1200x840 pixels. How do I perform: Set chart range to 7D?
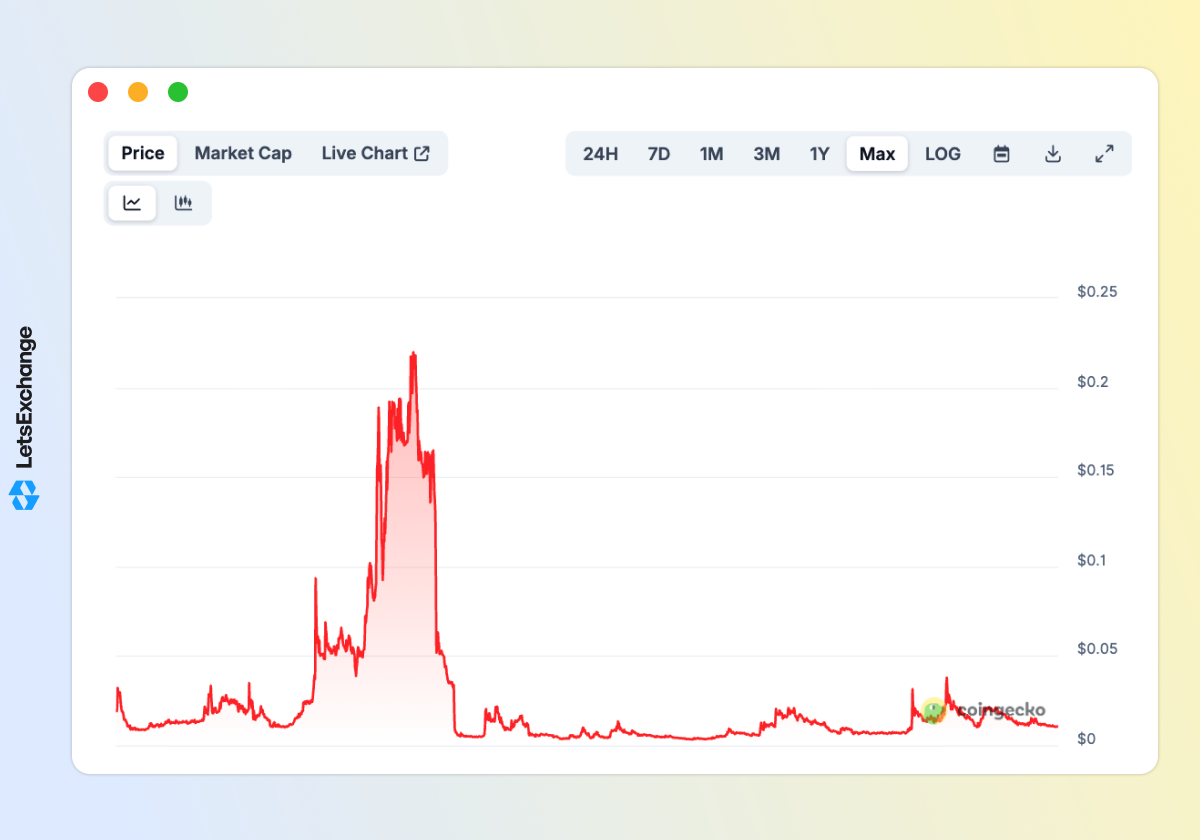(x=659, y=154)
